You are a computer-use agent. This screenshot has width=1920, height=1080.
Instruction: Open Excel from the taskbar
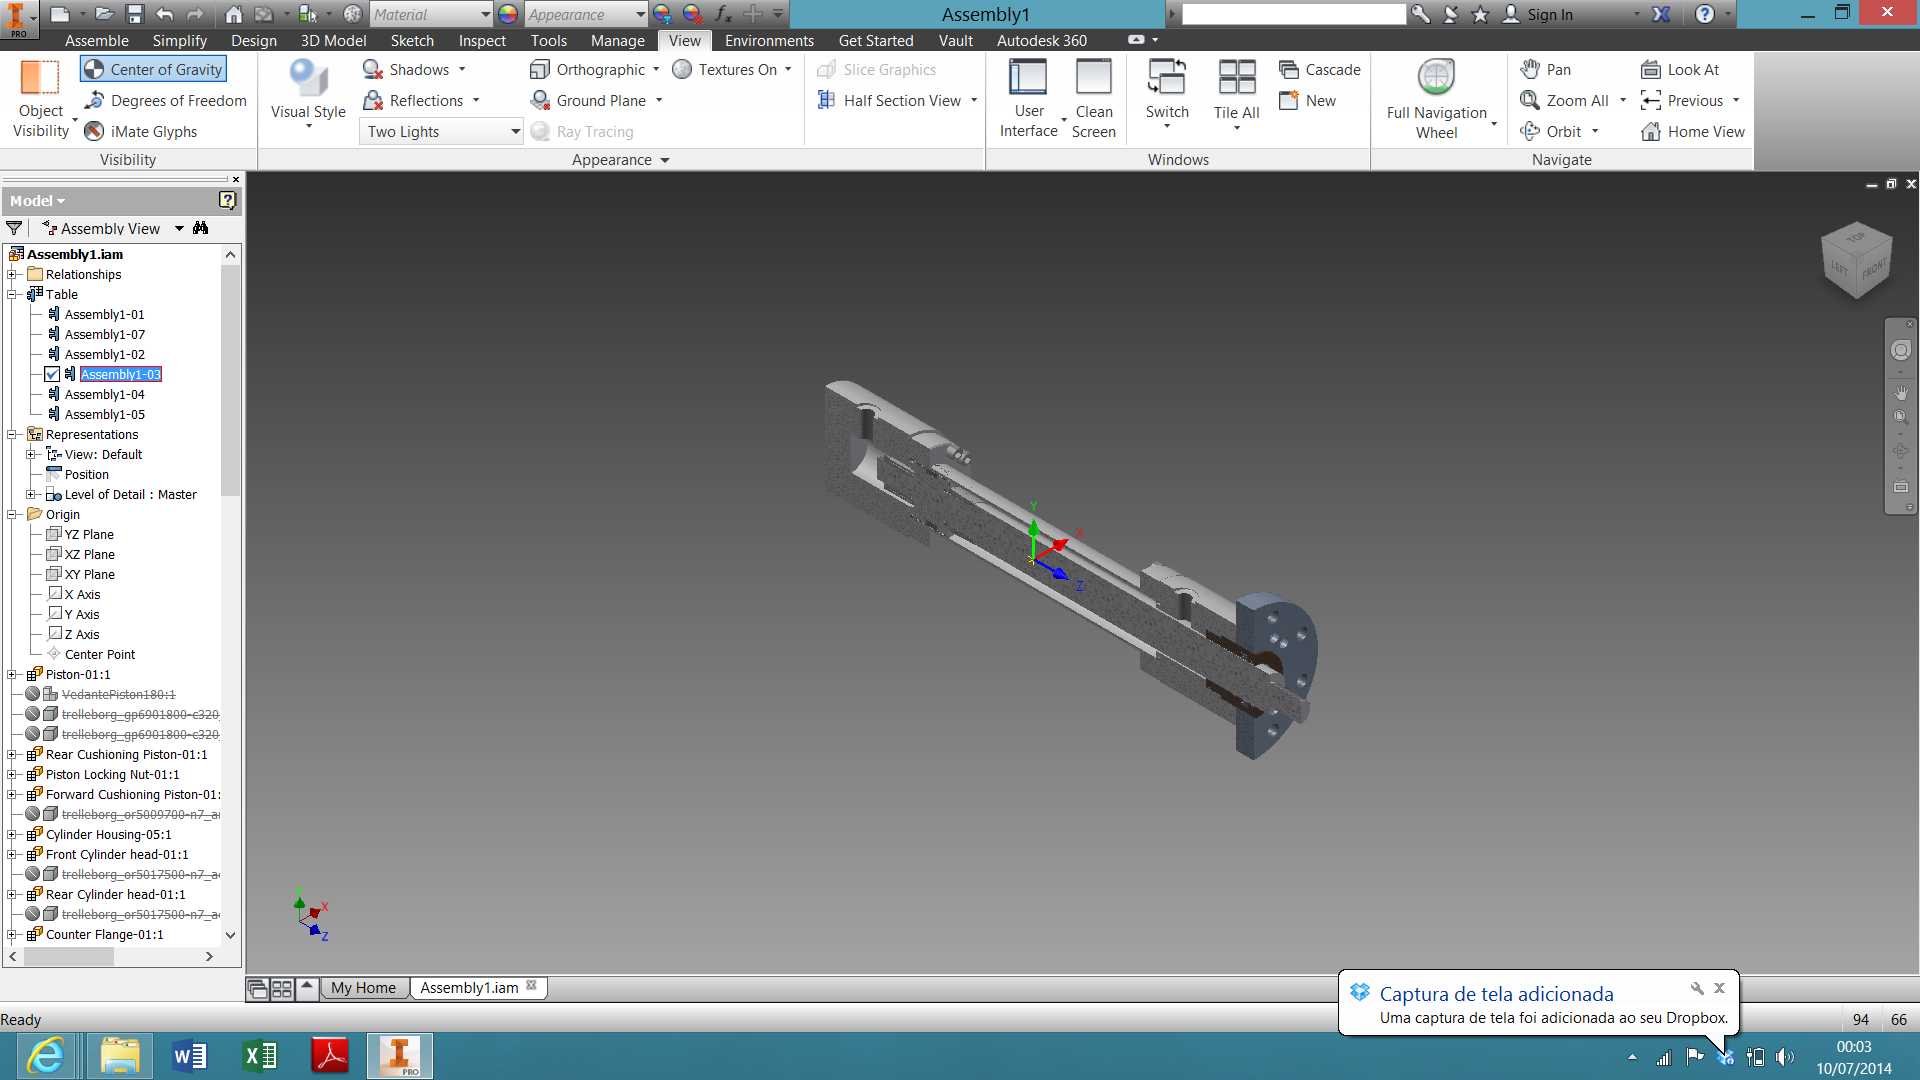click(260, 1056)
